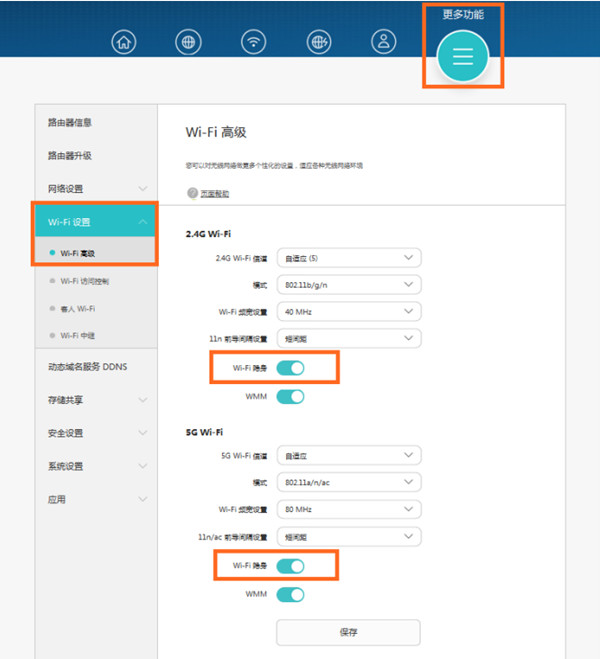Open the 11n guard interval dropdown
Viewport: 600px width, 659px height.
tap(349, 338)
